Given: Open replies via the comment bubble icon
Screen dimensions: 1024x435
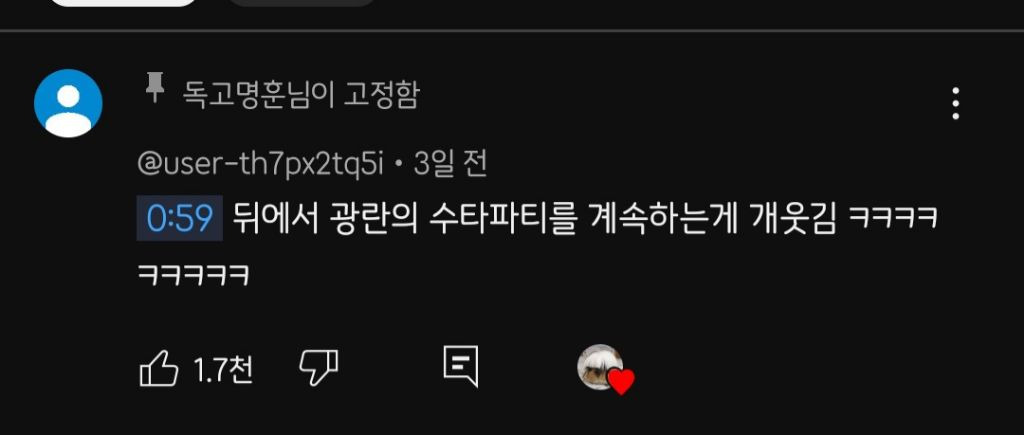Looking at the screenshot, I should tap(460, 366).
